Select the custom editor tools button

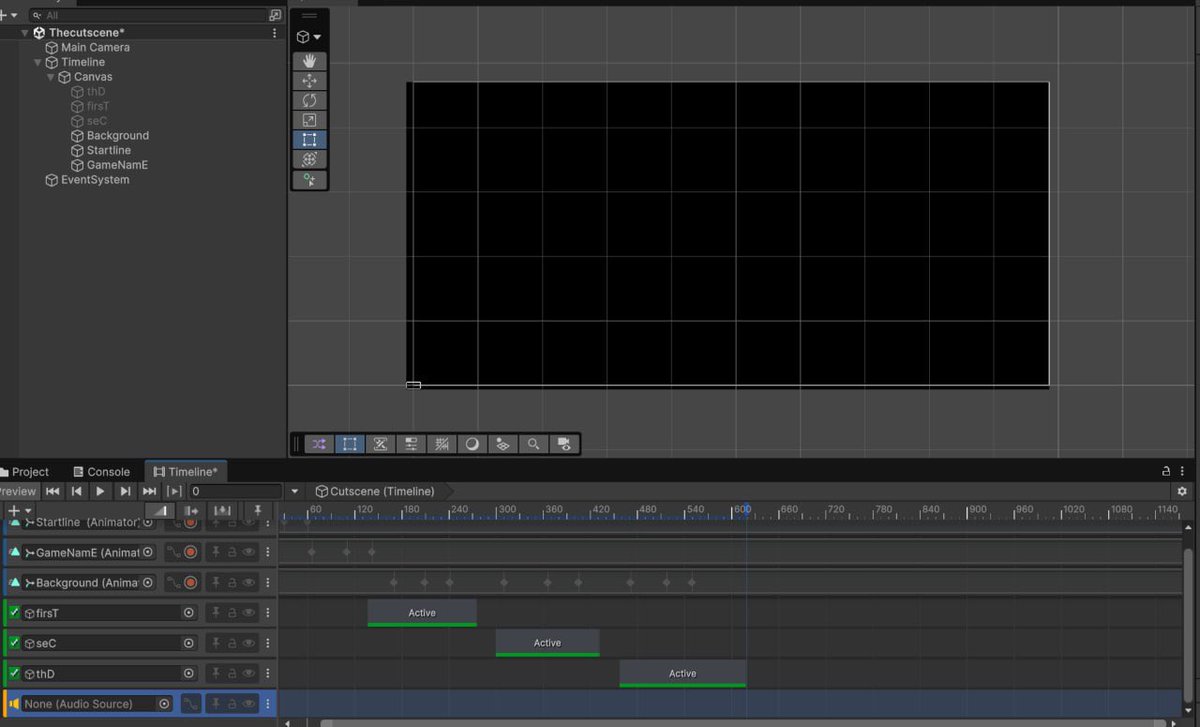[309, 180]
